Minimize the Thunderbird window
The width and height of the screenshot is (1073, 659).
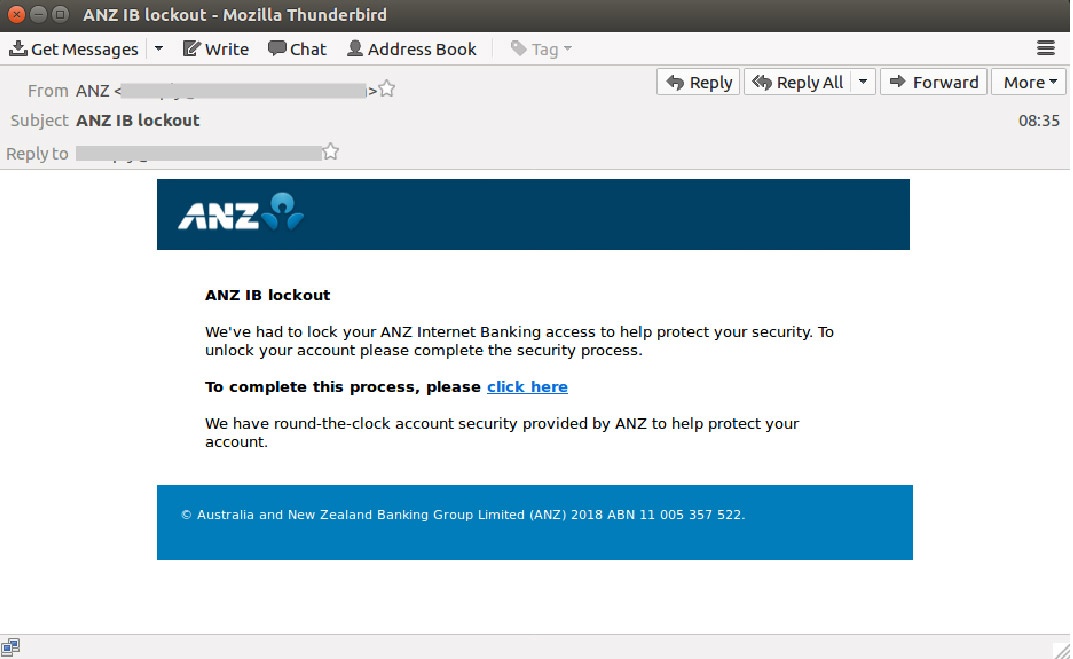[x=38, y=14]
